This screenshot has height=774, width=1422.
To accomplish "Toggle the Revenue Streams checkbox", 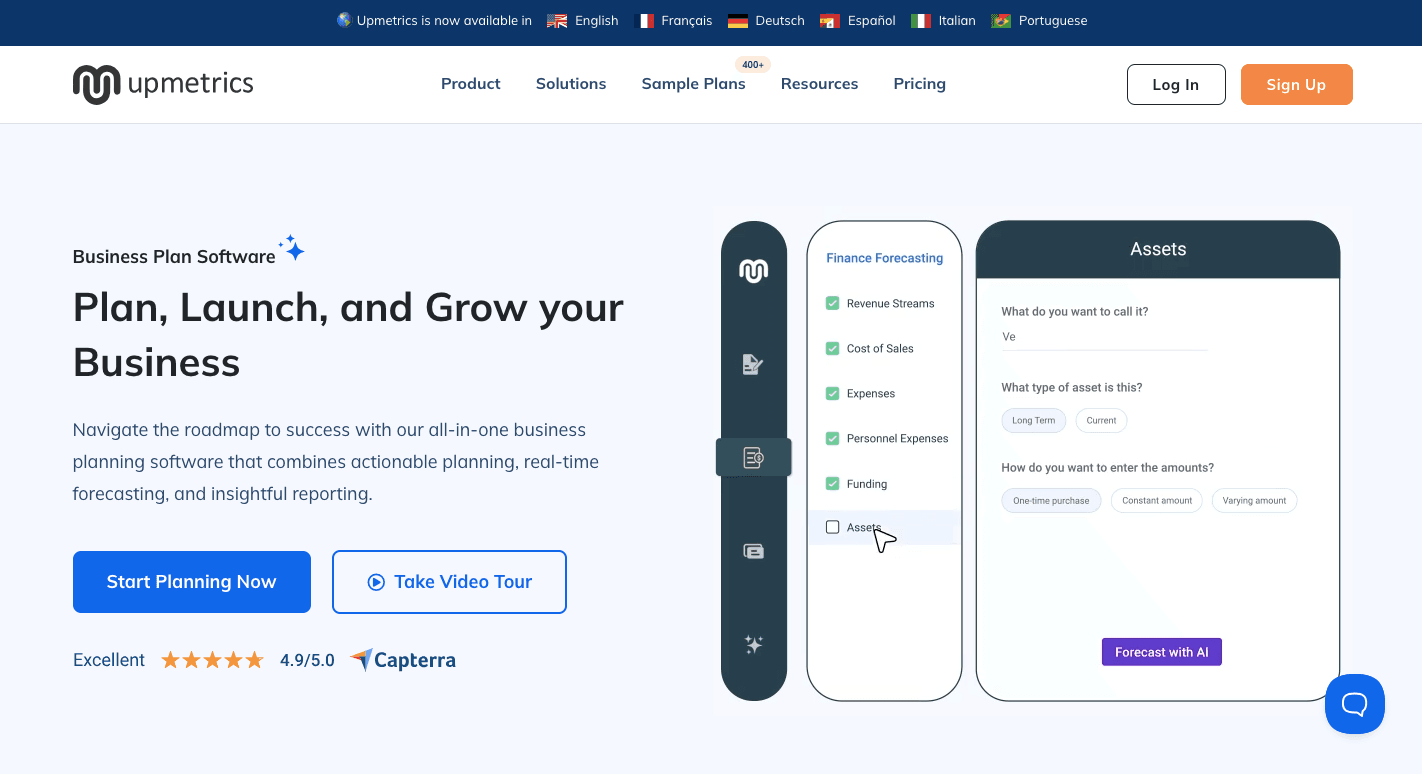I will tap(832, 303).
